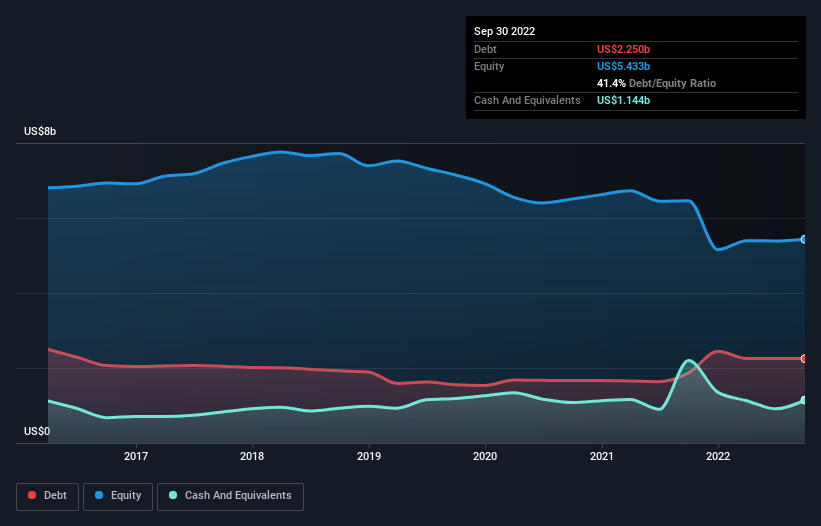
Task: Click the blue Equity endpoint marker
Action: 804,239
